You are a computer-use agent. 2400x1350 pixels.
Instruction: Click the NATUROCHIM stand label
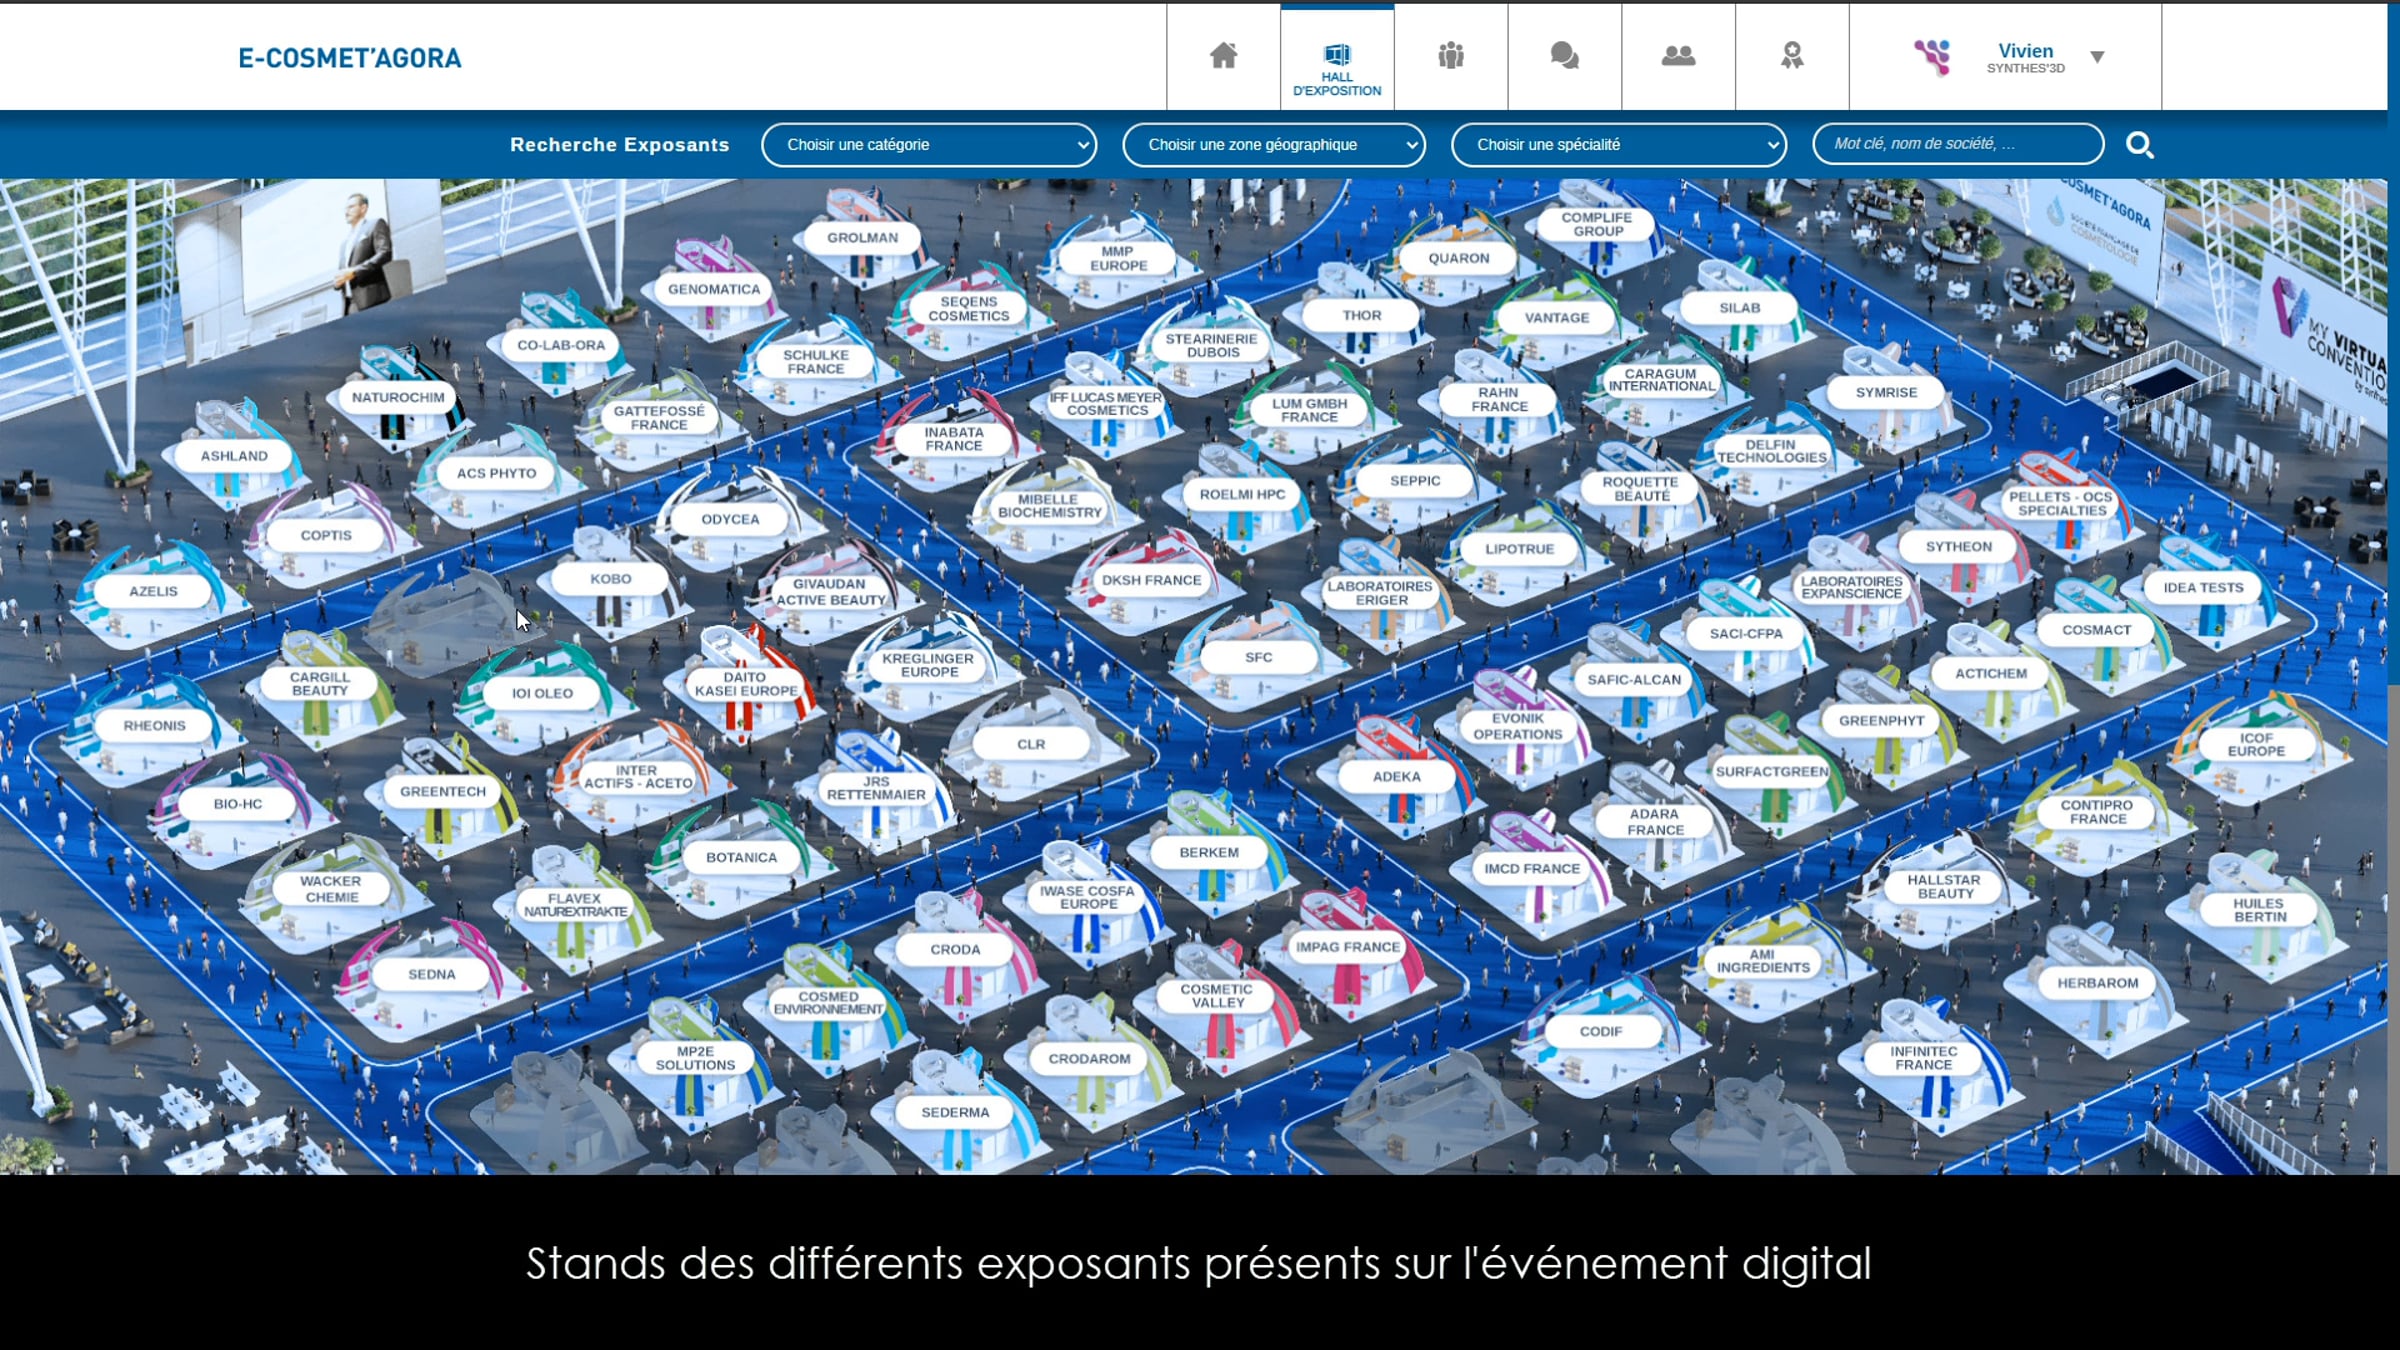[x=398, y=397]
